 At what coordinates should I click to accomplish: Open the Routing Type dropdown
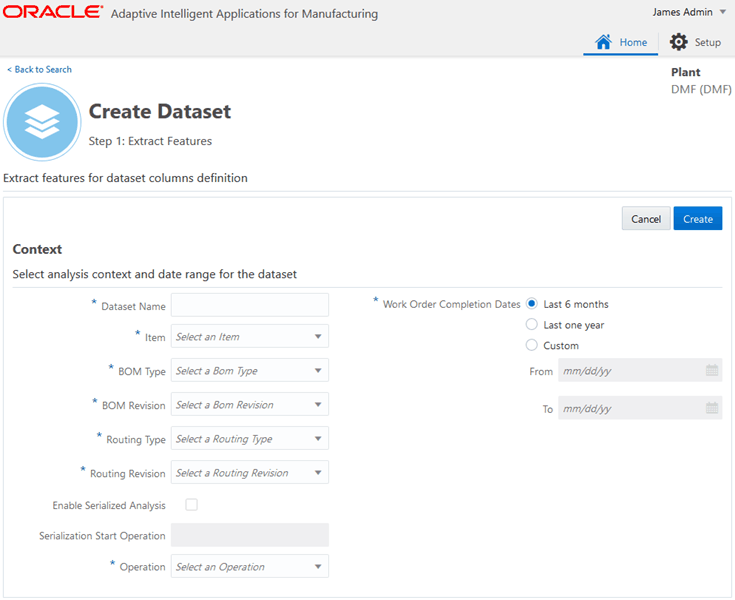249,439
